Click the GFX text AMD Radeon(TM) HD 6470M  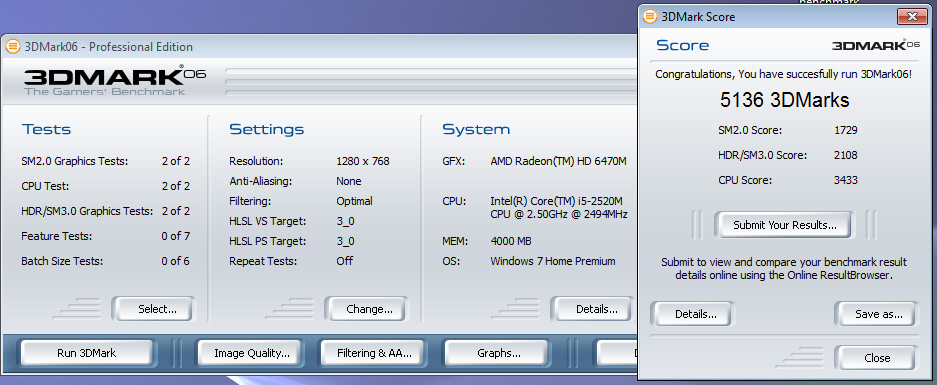[558, 161]
